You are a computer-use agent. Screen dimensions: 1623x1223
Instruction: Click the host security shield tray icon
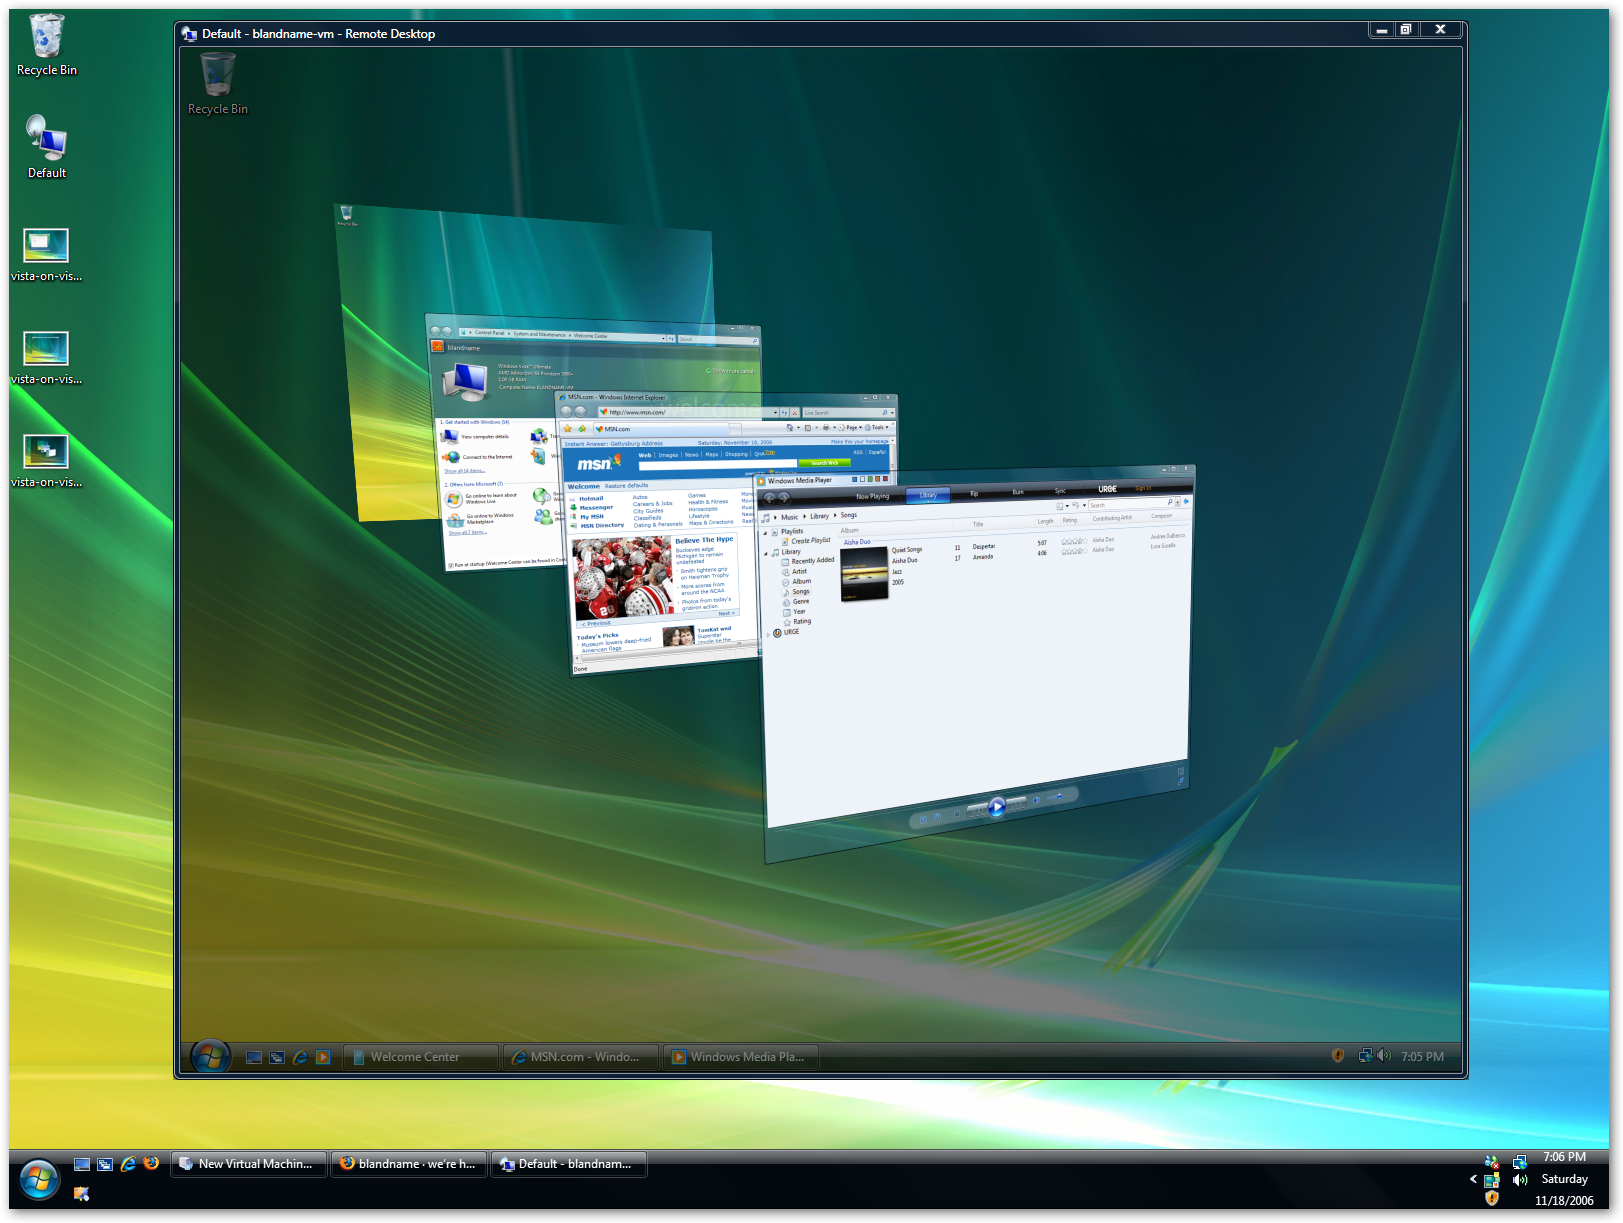click(x=1492, y=1198)
